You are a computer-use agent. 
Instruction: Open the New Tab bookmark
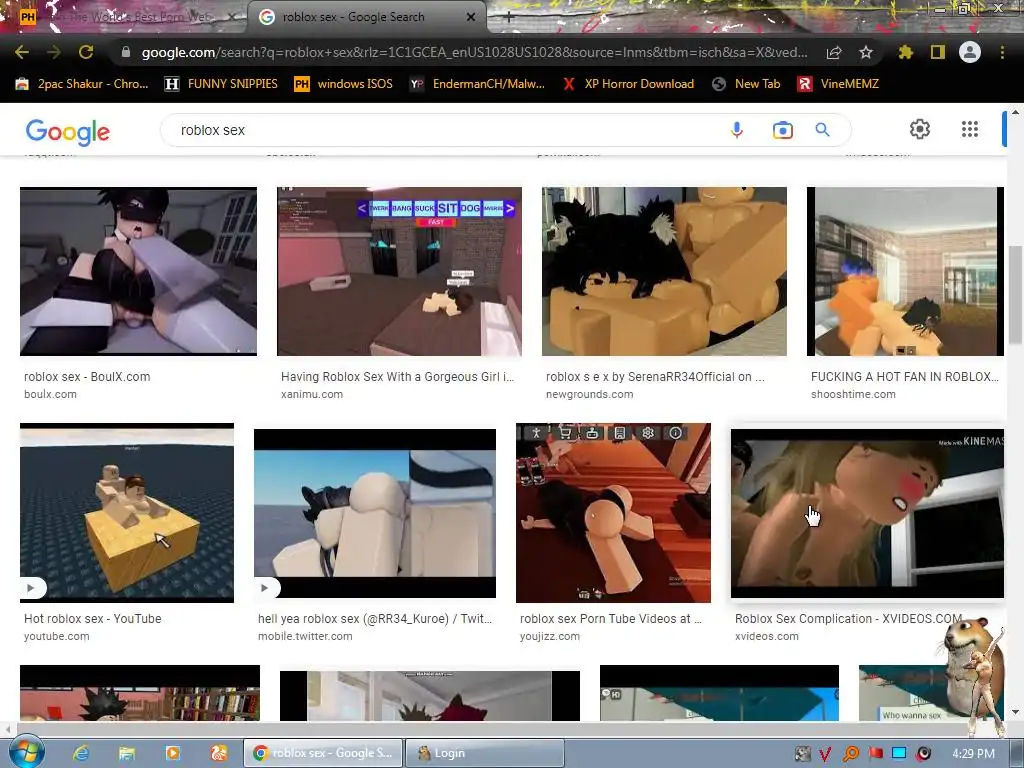coord(746,84)
